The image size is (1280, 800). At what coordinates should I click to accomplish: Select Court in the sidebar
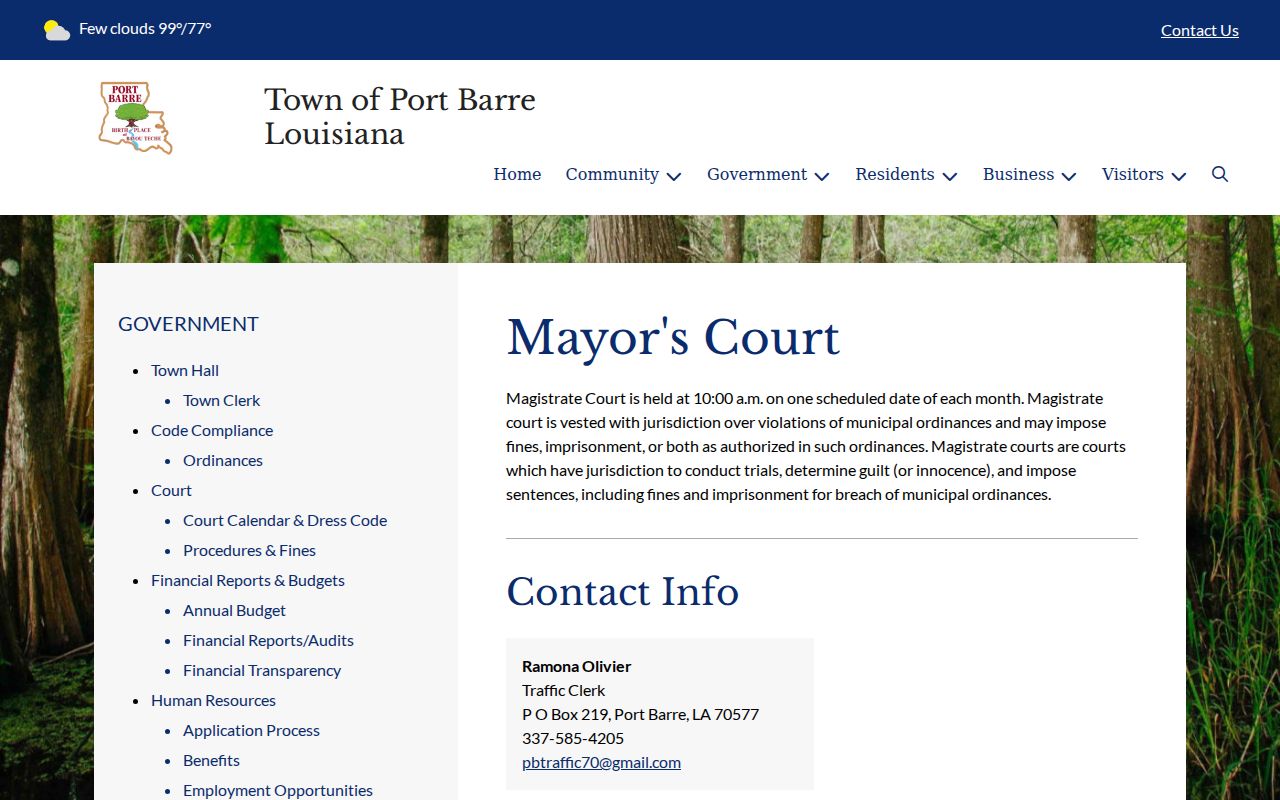pyautogui.click(x=171, y=490)
